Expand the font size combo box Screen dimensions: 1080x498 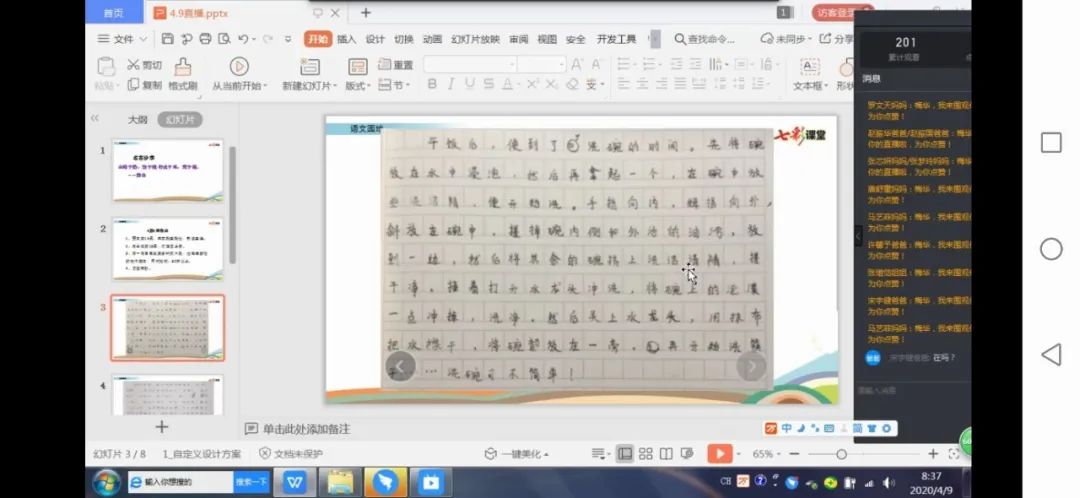click(x=561, y=64)
